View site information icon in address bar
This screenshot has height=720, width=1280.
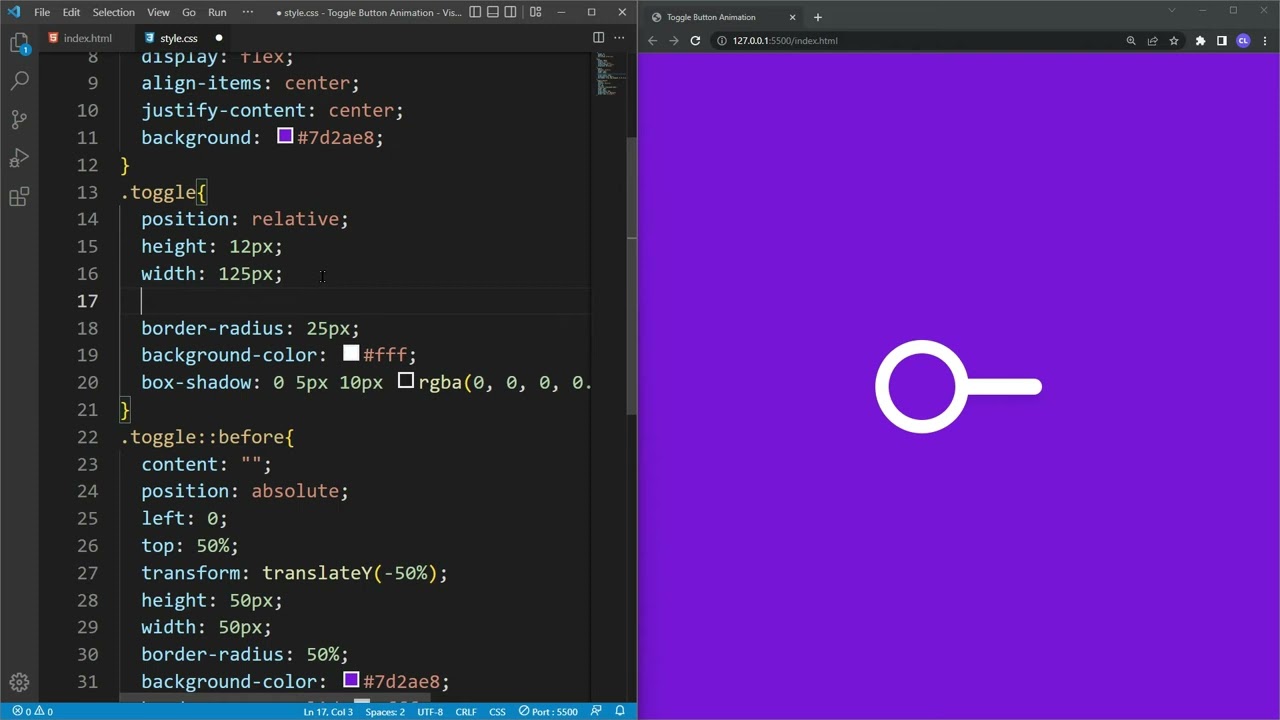[x=721, y=41]
